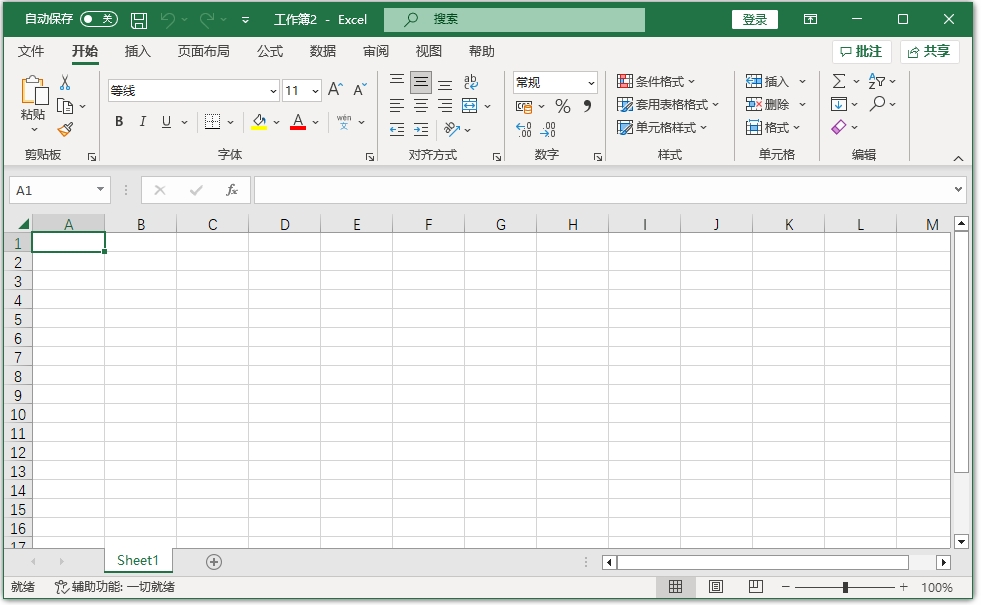The image size is (983, 605).
Task: Click the Save icon in title bar
Action: [x=139, y=20]
